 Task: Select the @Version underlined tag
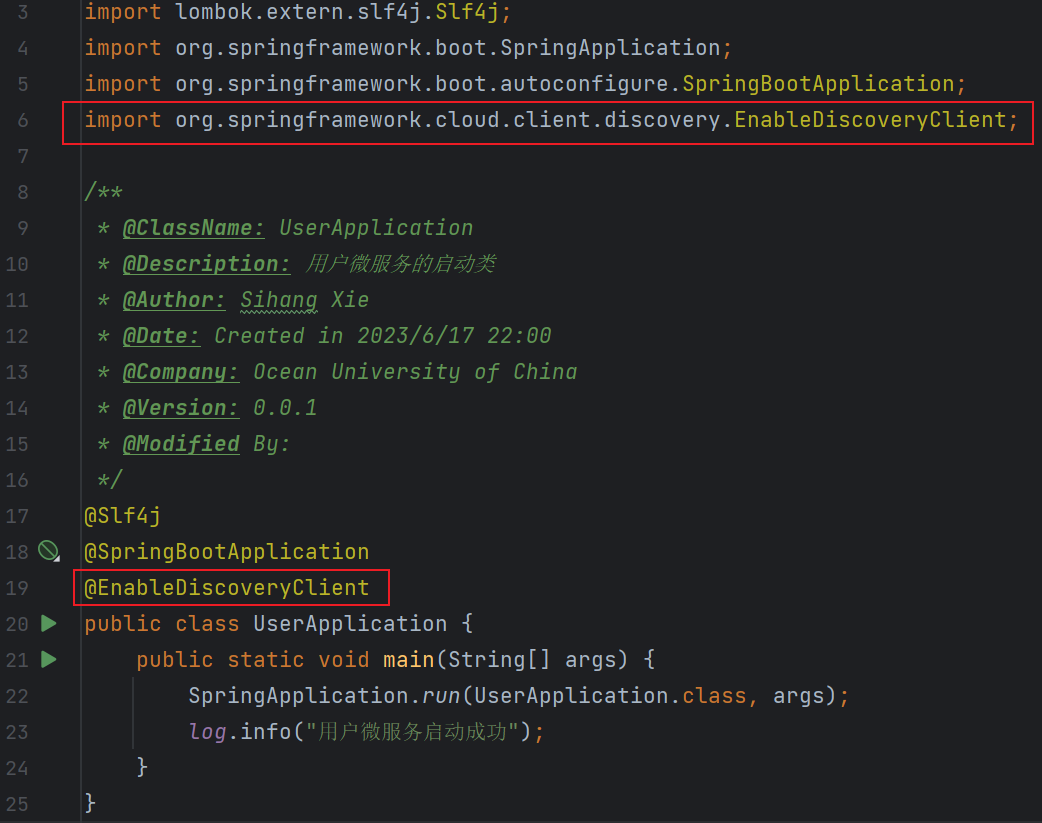180,407
